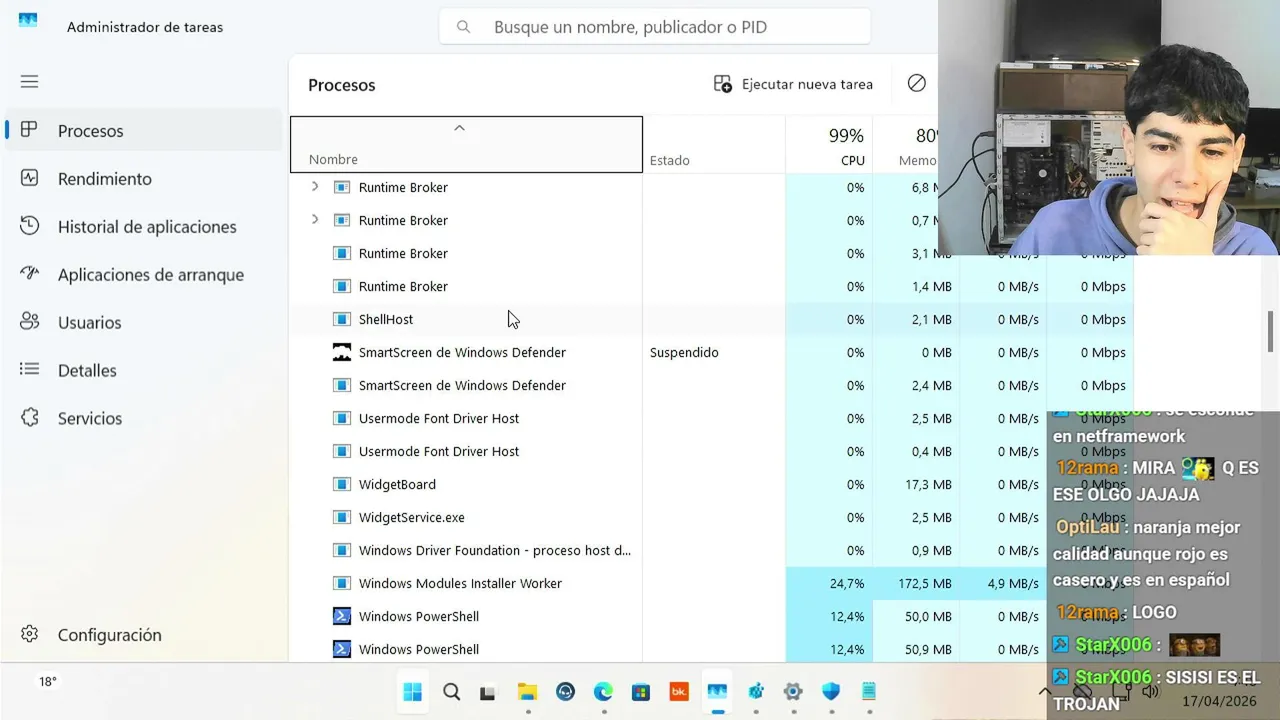
Task: Click the Task Manager taskbar icon
Action: (717, 691)
